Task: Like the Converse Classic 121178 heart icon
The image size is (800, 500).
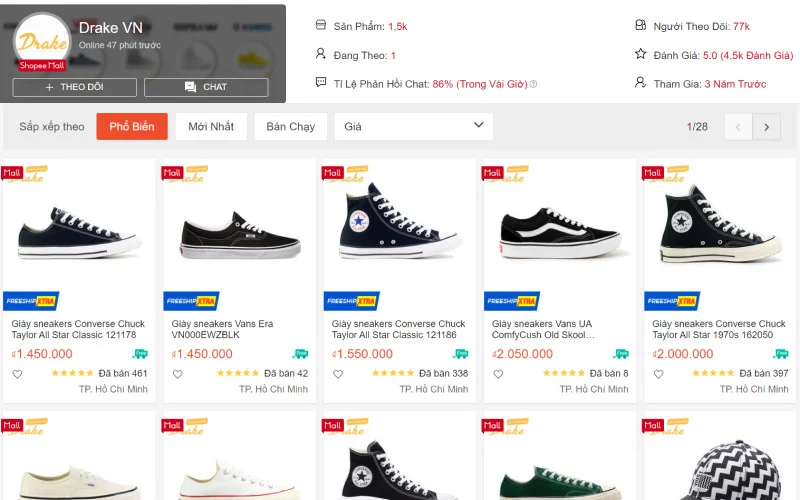Action: tap(17, 374)
